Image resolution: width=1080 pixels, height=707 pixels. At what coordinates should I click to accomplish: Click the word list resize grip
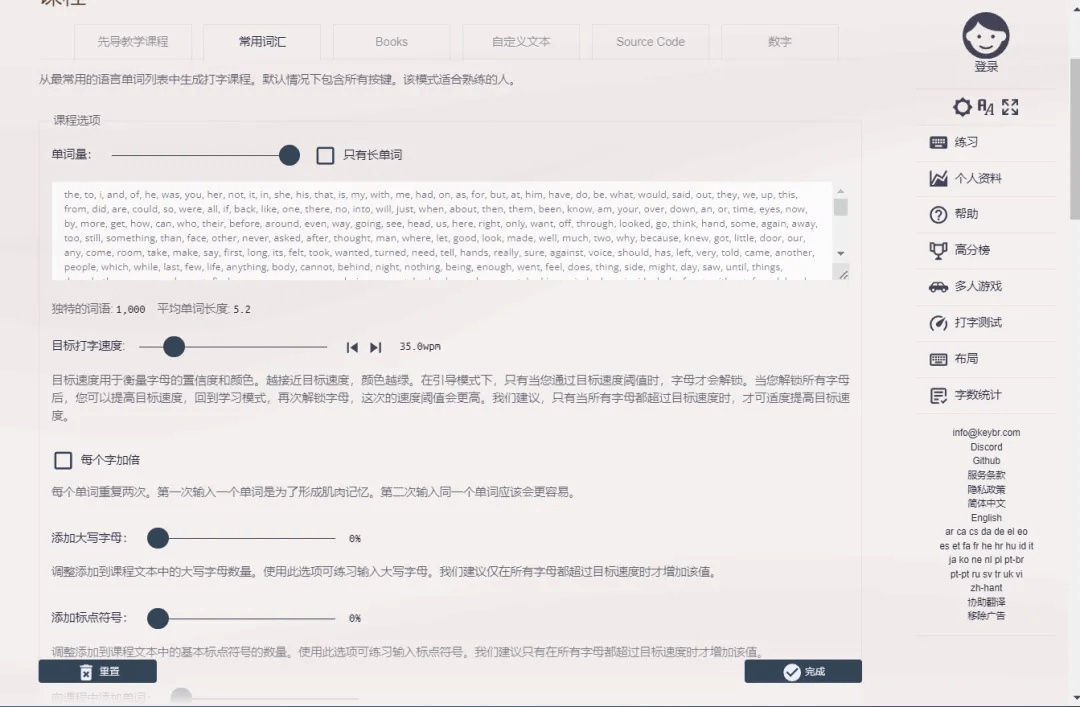tap(842, 274)
